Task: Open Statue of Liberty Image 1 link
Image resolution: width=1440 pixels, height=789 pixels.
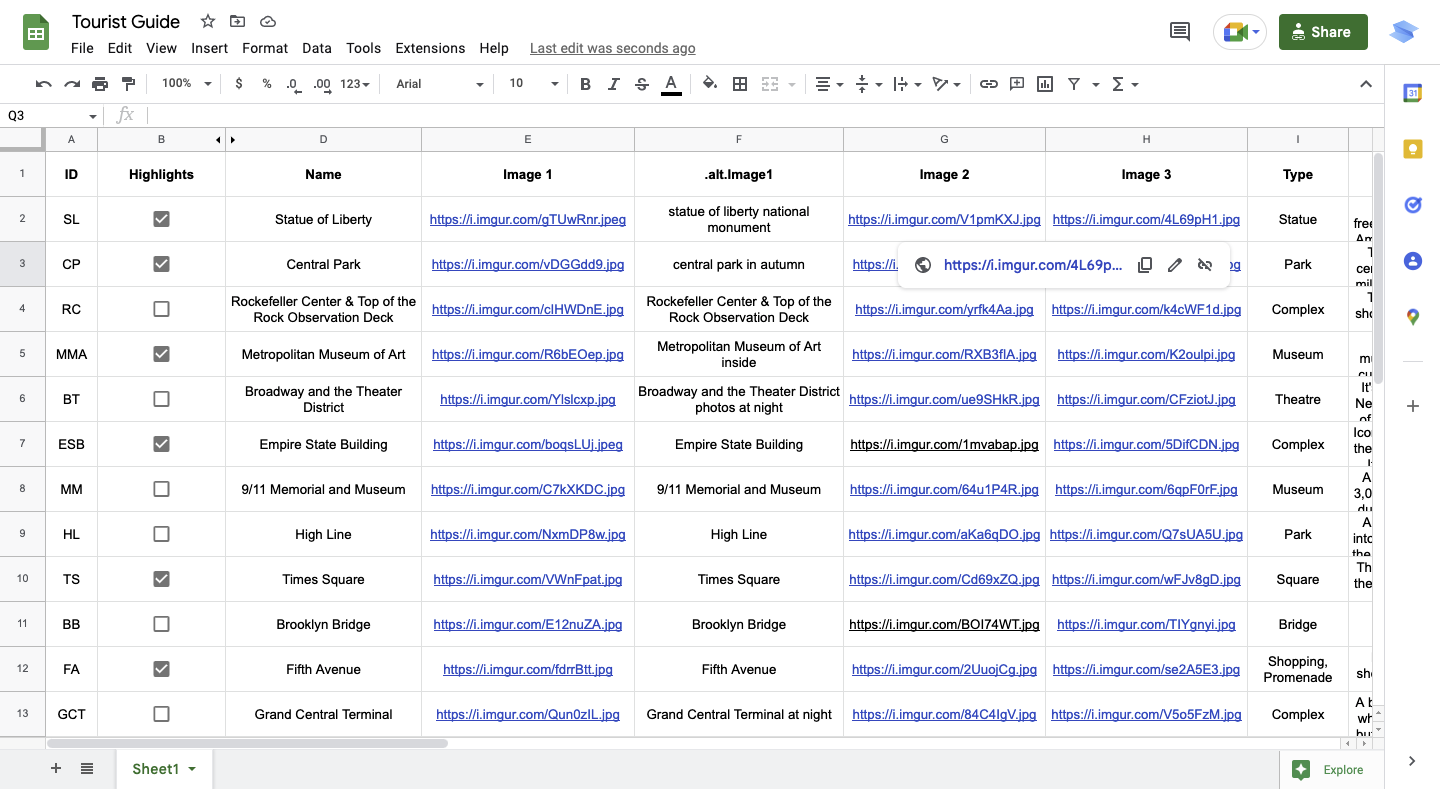Action: point(528,219)
